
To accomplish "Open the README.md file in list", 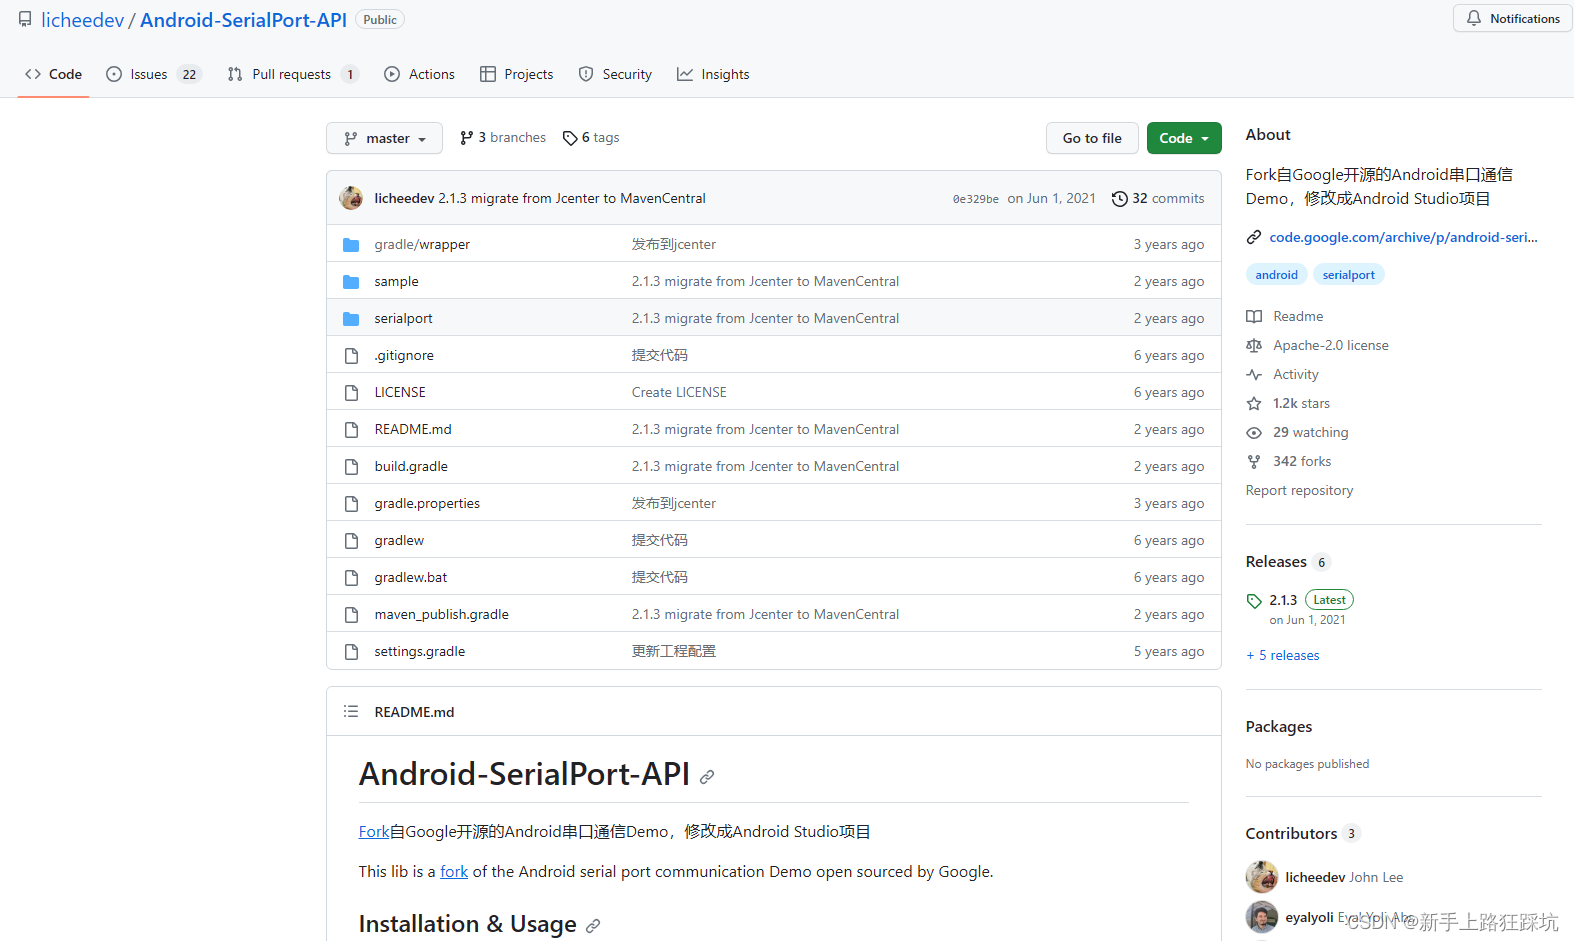I will pyautogui.click(x=413, y=429).
